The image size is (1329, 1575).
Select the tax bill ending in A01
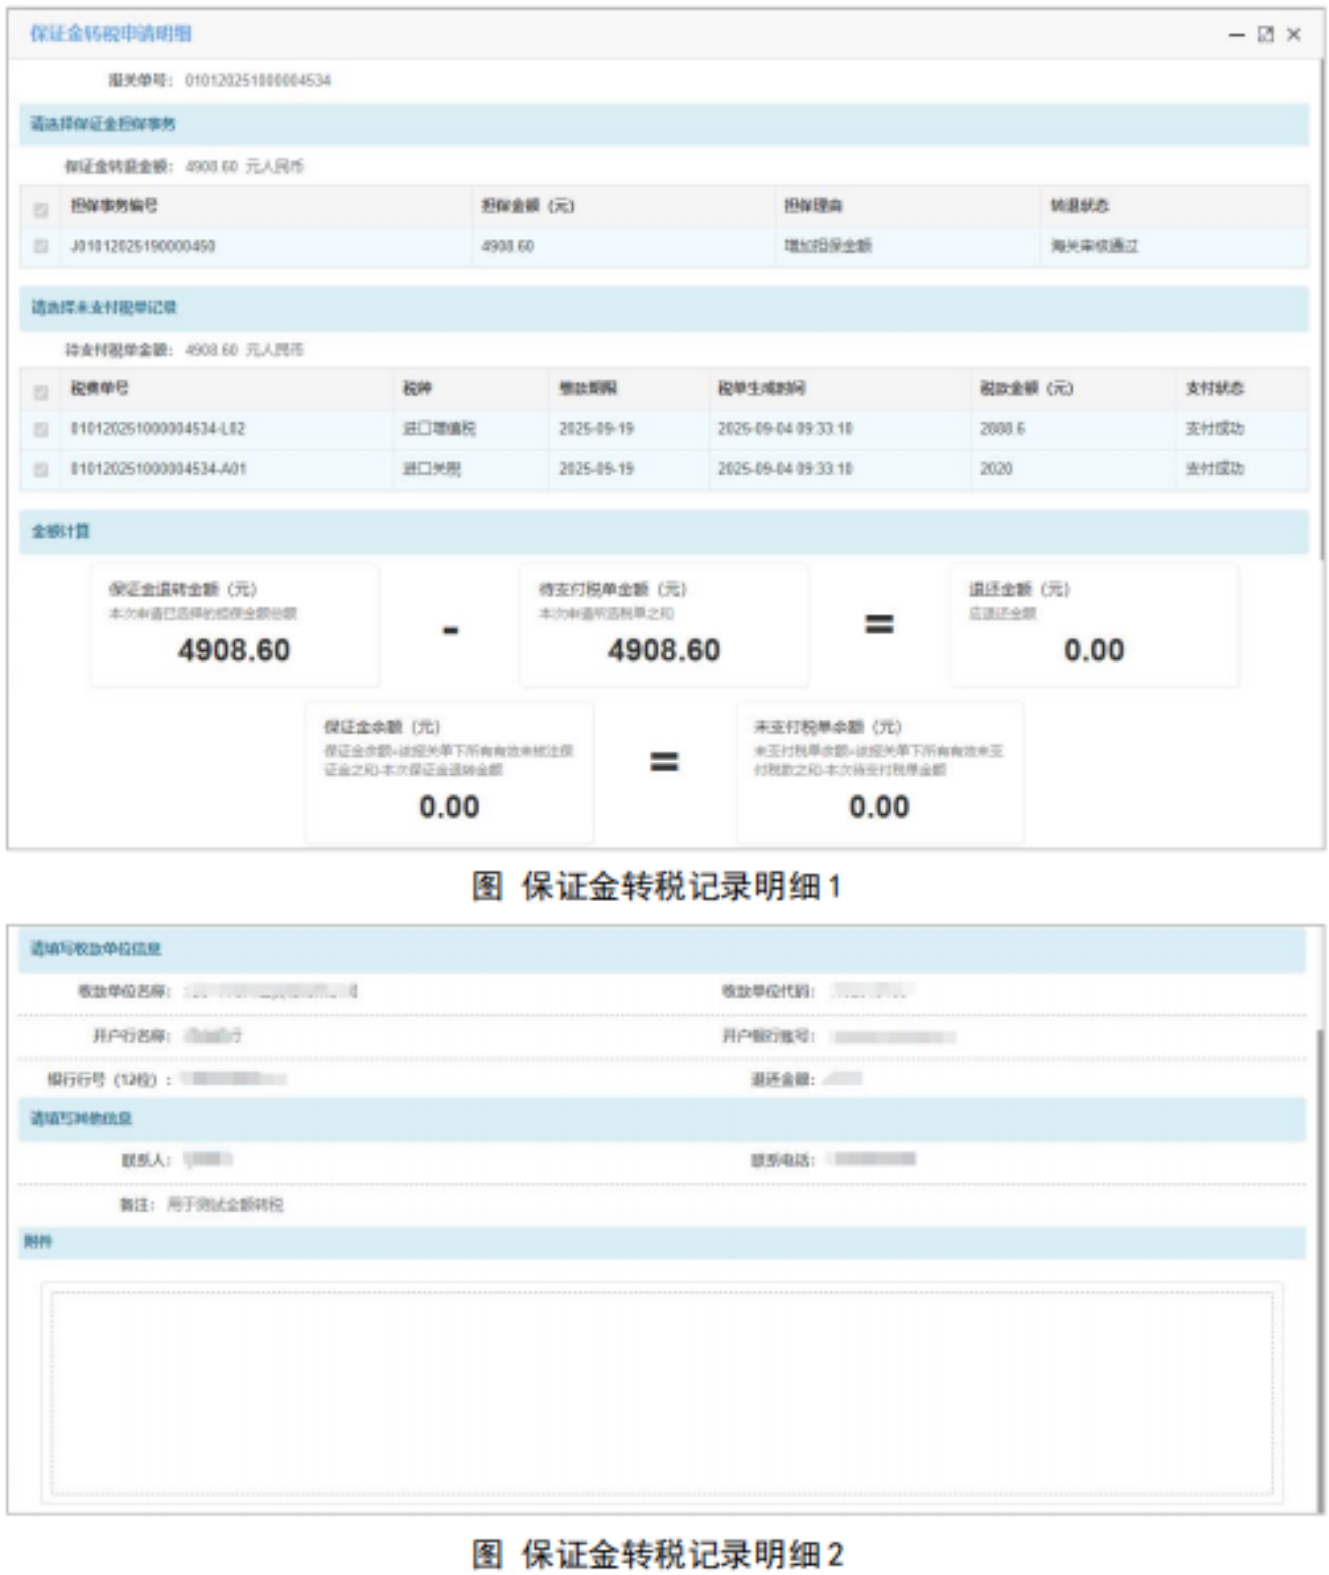click(x=41, y=469)
